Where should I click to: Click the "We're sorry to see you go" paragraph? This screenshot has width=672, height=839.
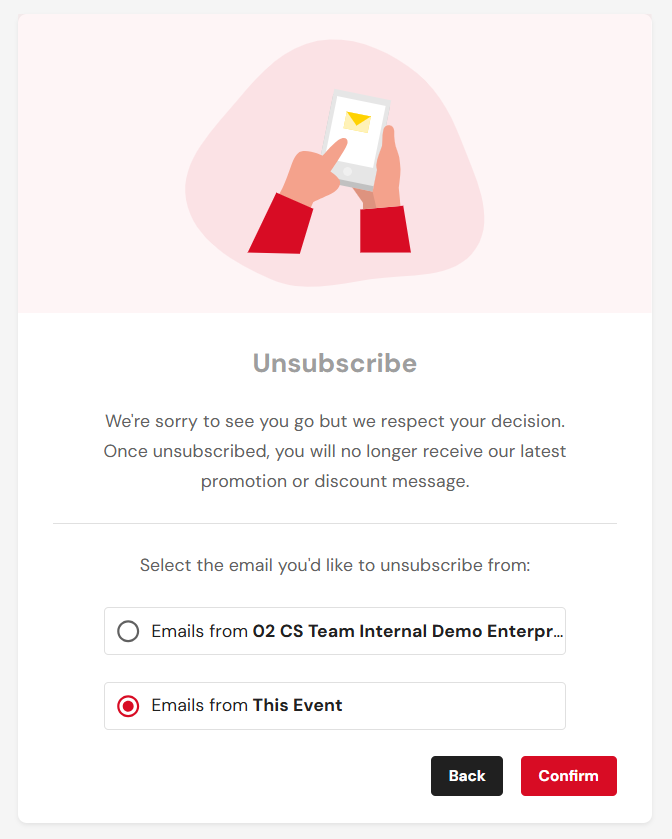pyautogui.click(x=335, y=451)
